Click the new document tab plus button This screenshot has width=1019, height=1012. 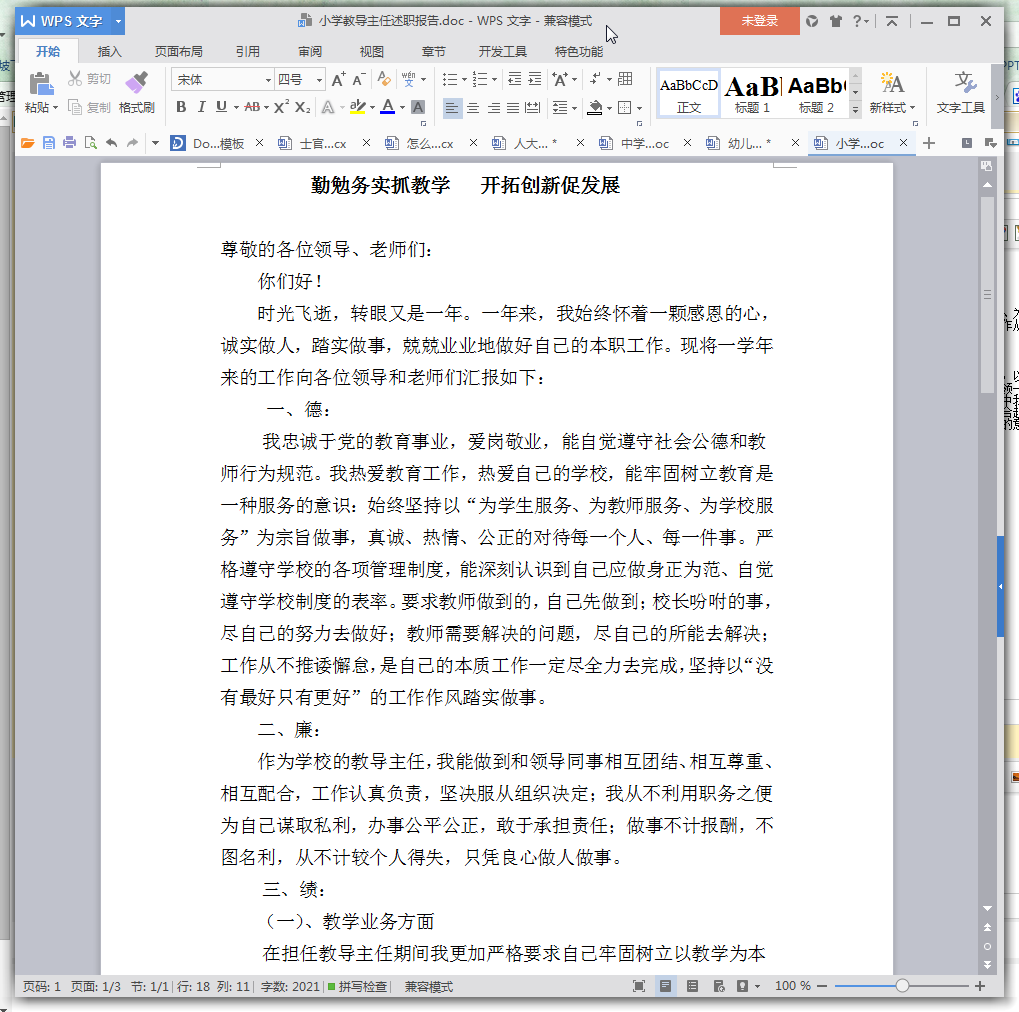(x=929, y=143)
